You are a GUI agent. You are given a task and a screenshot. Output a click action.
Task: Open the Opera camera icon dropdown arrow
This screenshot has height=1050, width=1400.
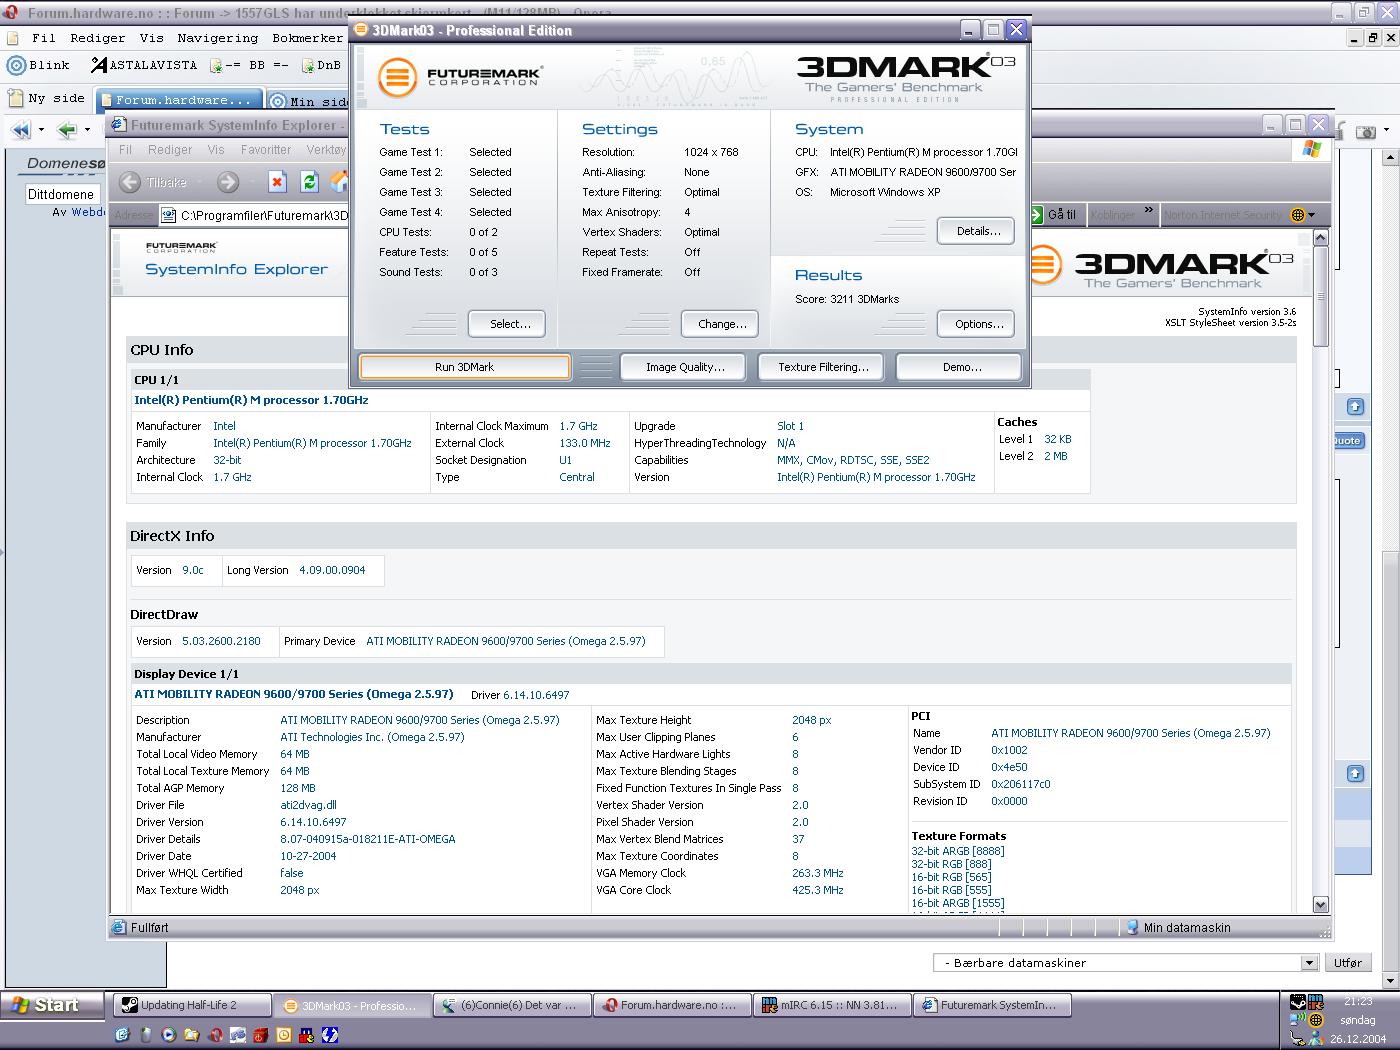click(x=1387, y=131)
